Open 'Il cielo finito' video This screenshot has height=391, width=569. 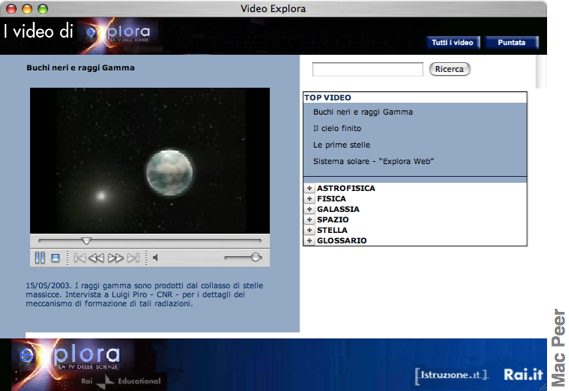click(337, 128)
